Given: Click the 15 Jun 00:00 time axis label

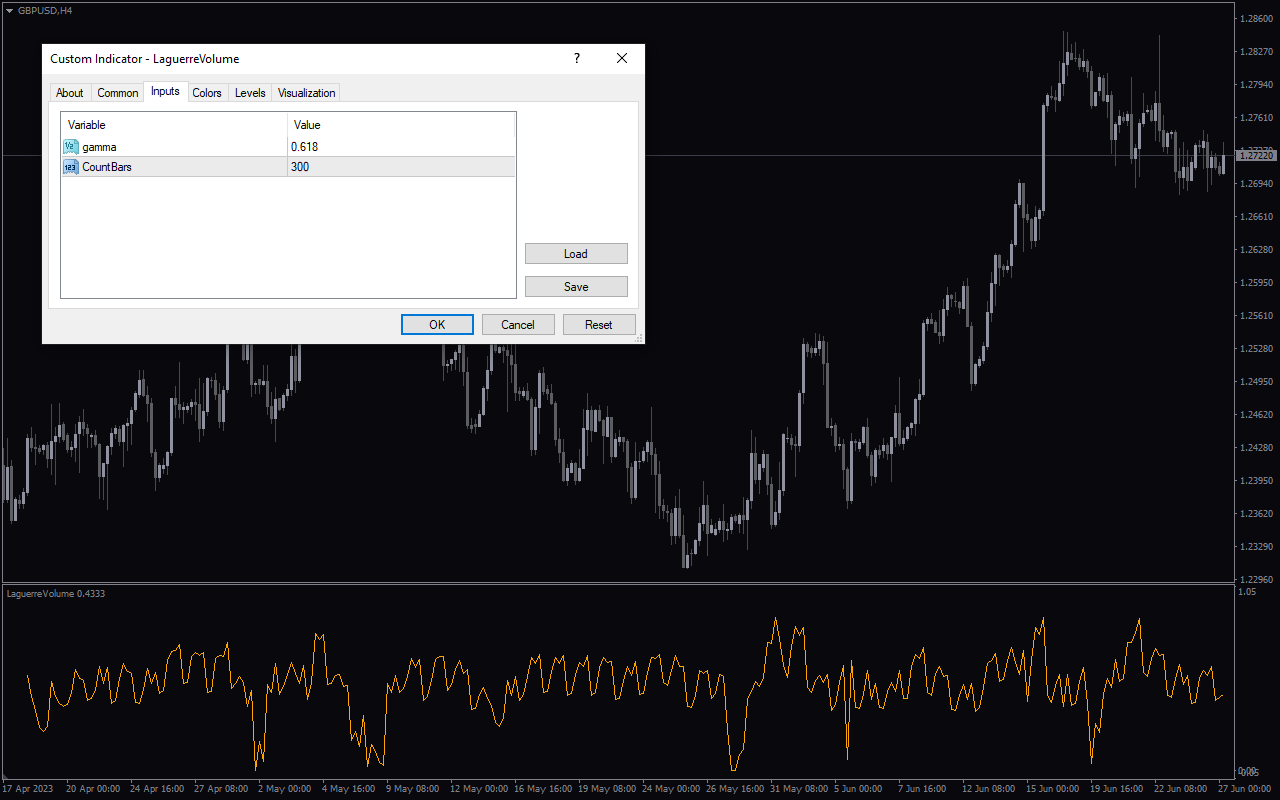Looking at the screenshot, I should pos(1052,788).
